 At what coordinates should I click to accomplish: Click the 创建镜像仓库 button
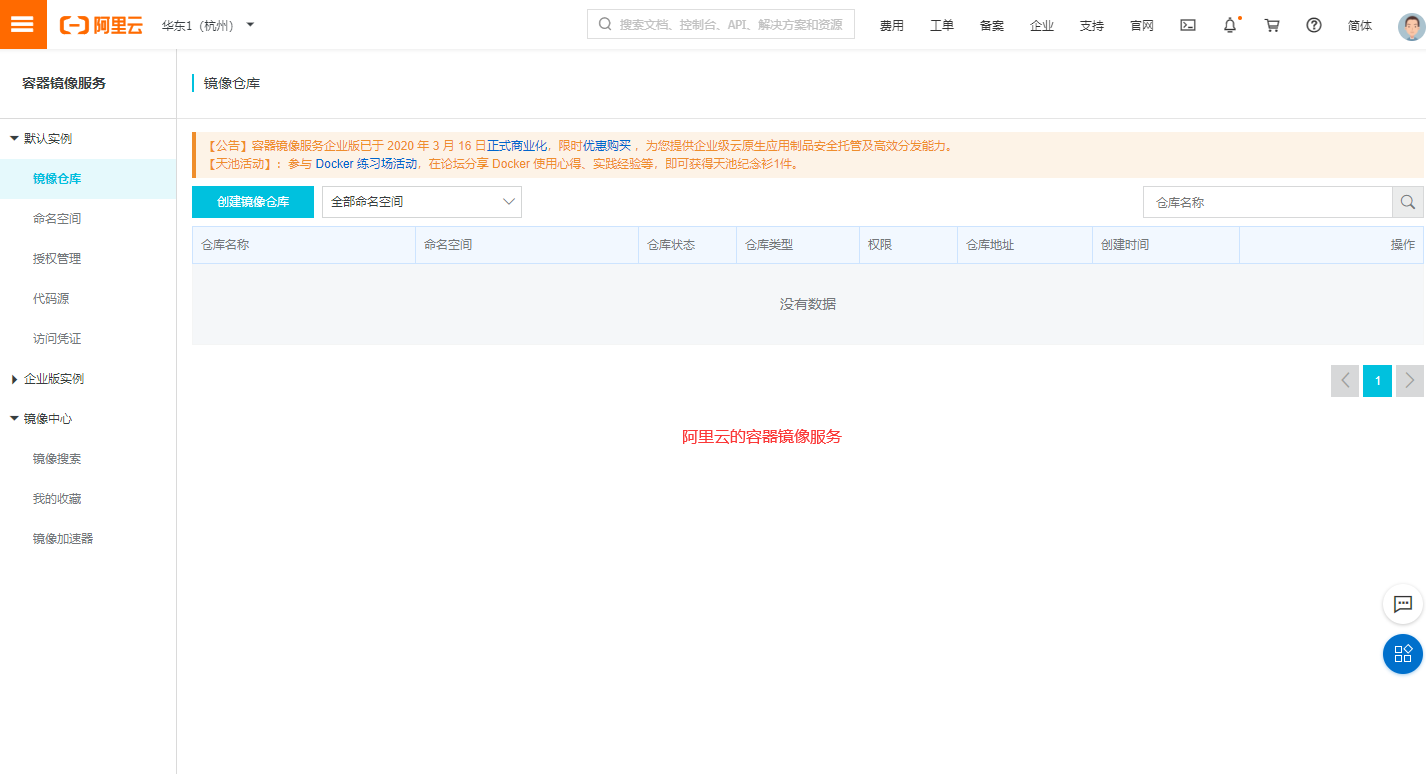(253, 202)
